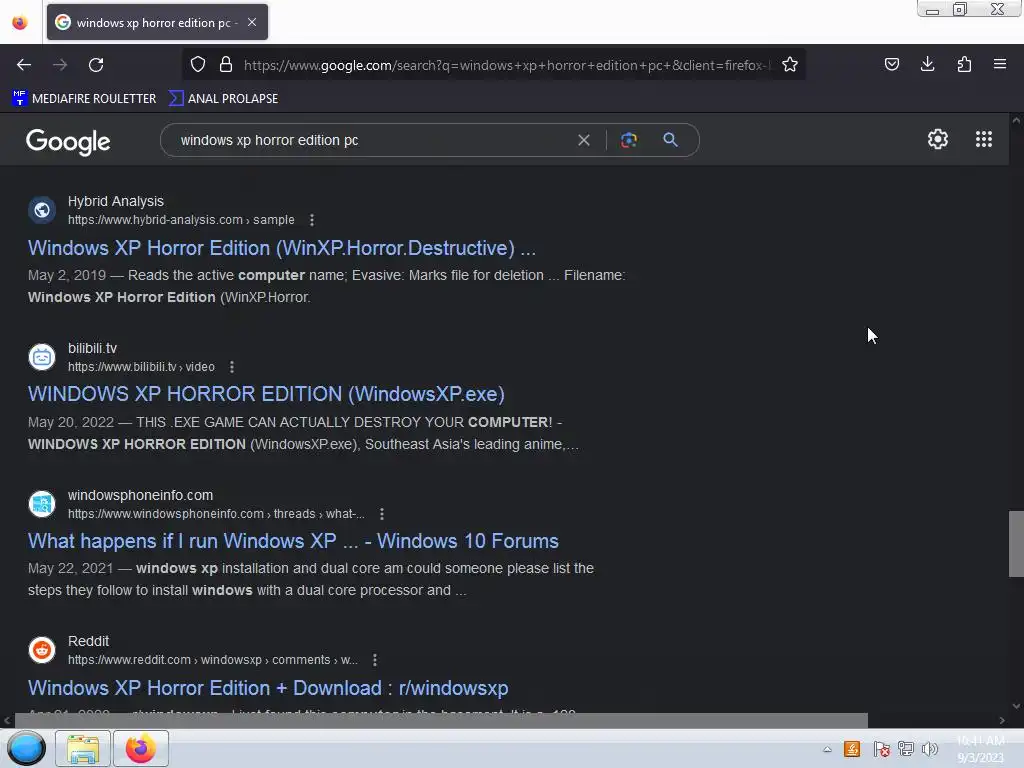Open the Google apps grid

(x=984, y=139)
